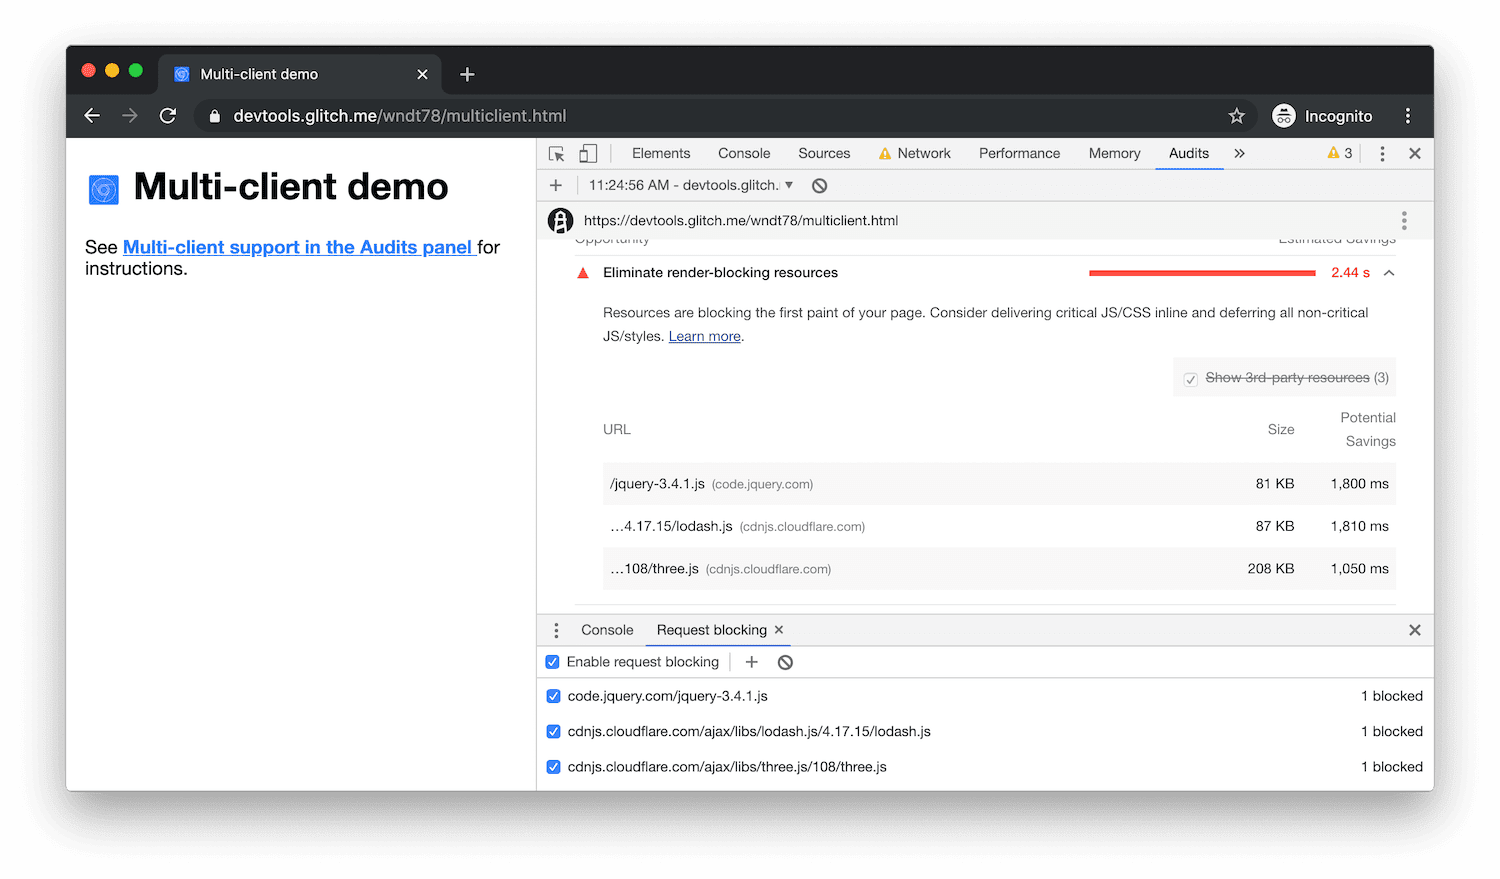This screenshot has width=1500, height=879.
Task: Toggle the device toolbar icon
Action: [x=588, y=154]
